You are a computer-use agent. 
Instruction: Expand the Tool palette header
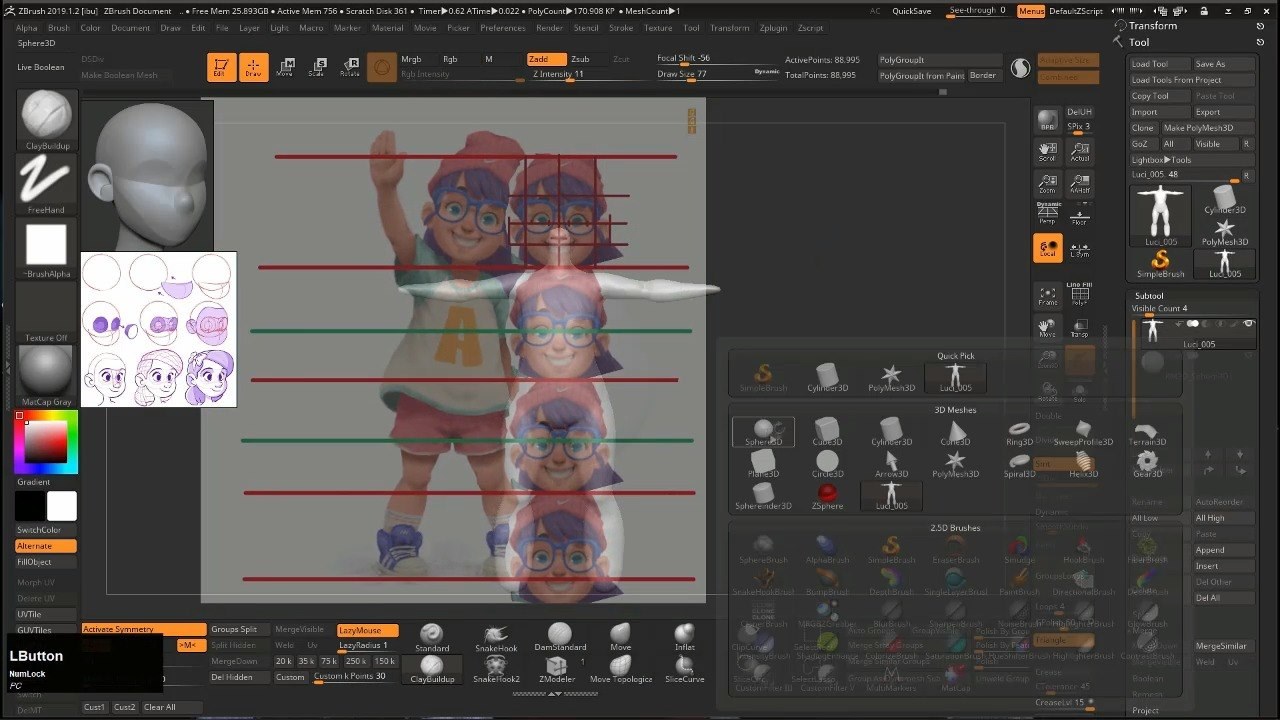click(1139, 42)
